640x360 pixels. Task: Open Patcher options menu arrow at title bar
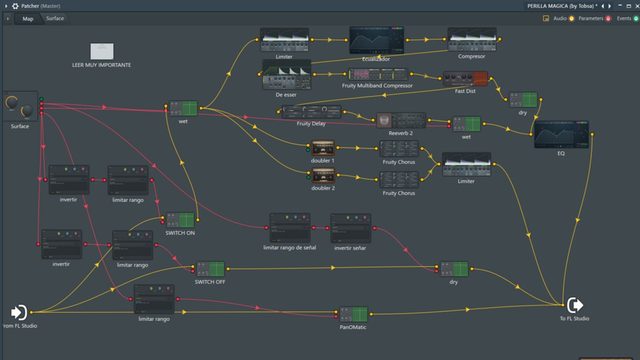(x=6, y=6)
